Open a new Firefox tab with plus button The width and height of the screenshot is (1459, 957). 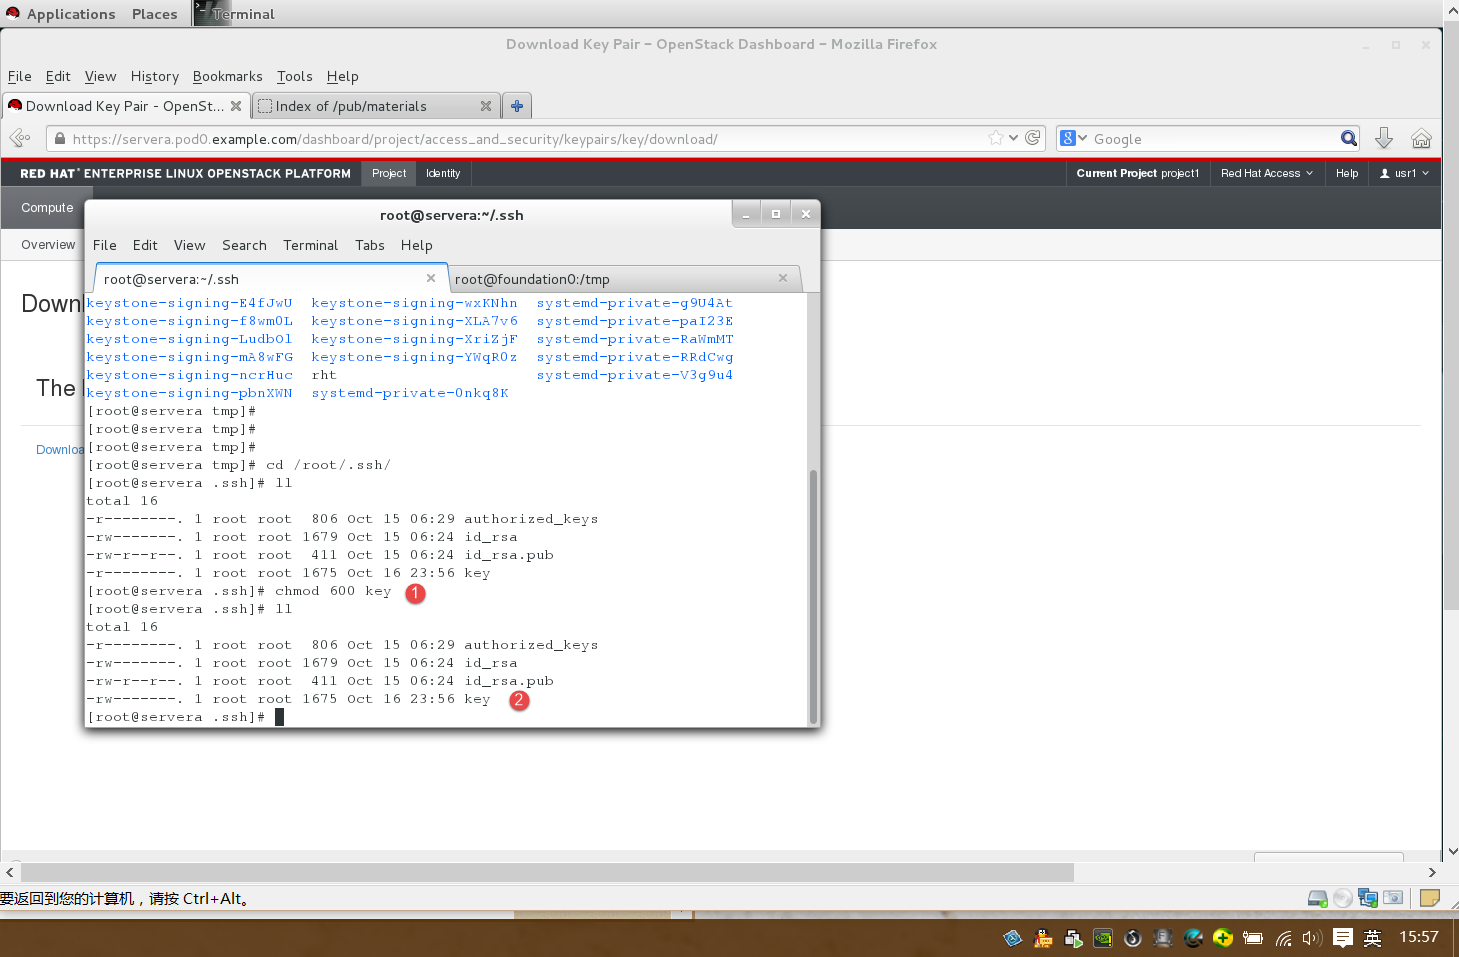coord(517,106)
